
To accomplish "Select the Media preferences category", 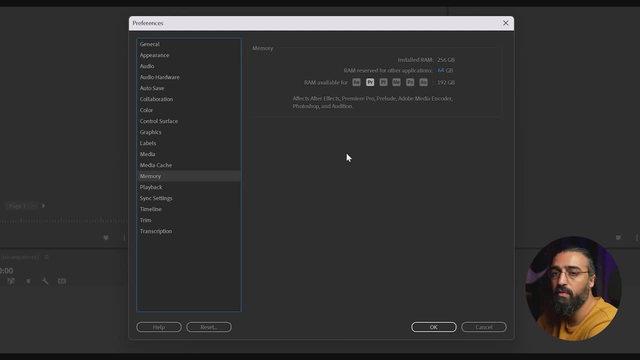I will tap(189, 154).
